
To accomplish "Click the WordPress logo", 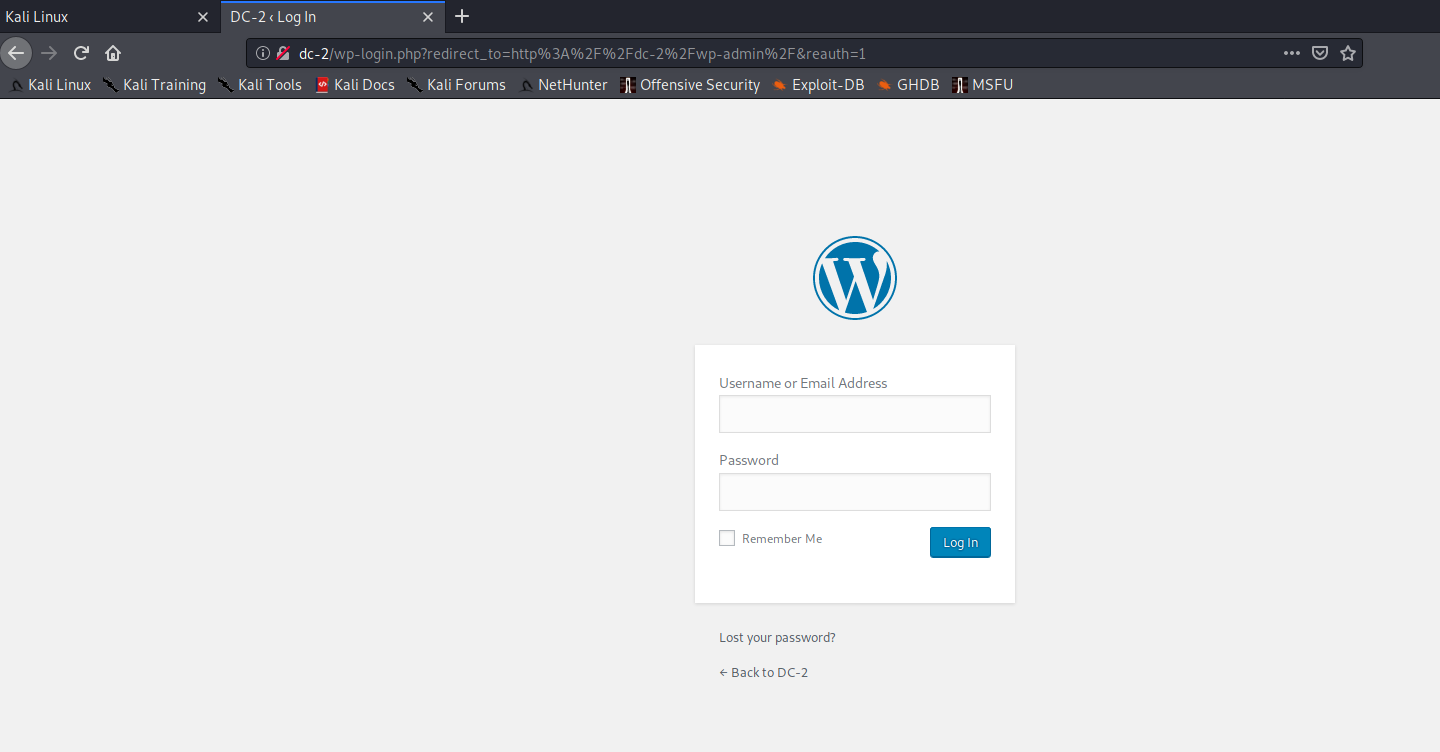I will (855, 278).
